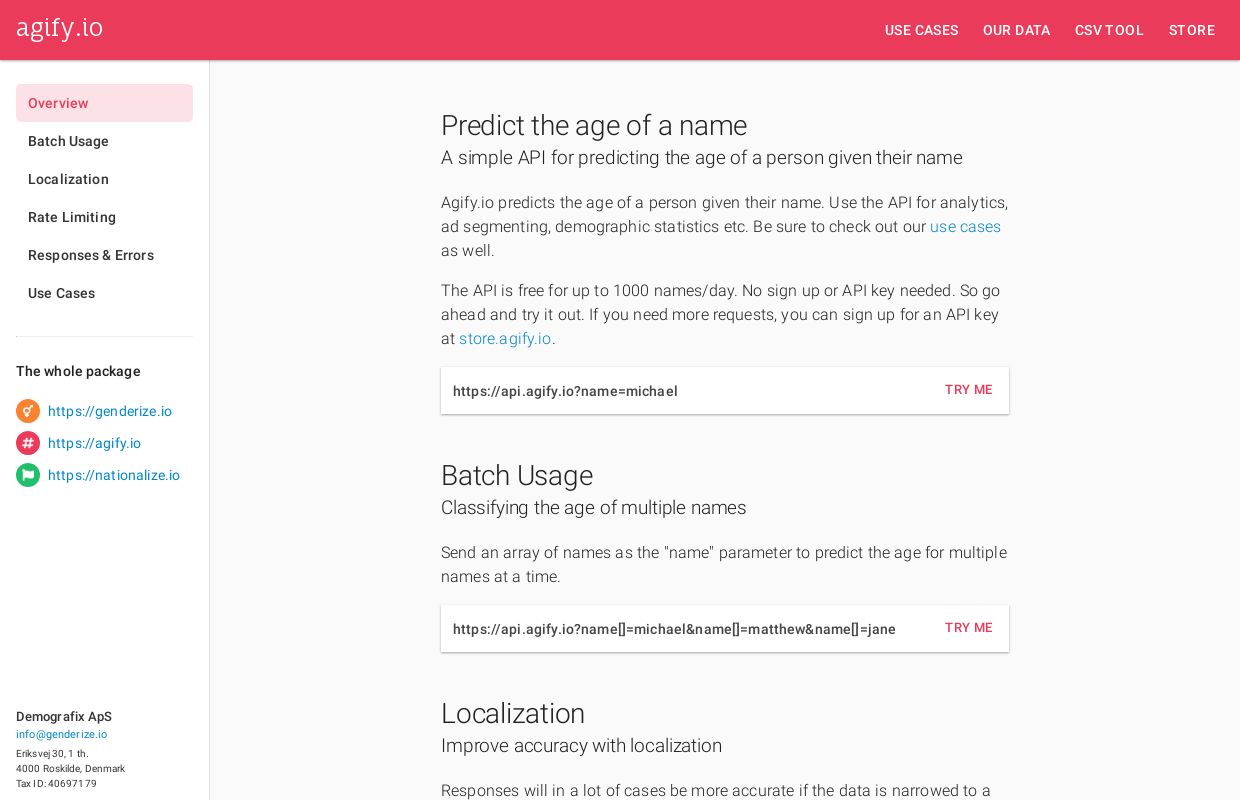1240x800 pixels.
Task: Click the red agify hash icon
Action: click(28, 443)
